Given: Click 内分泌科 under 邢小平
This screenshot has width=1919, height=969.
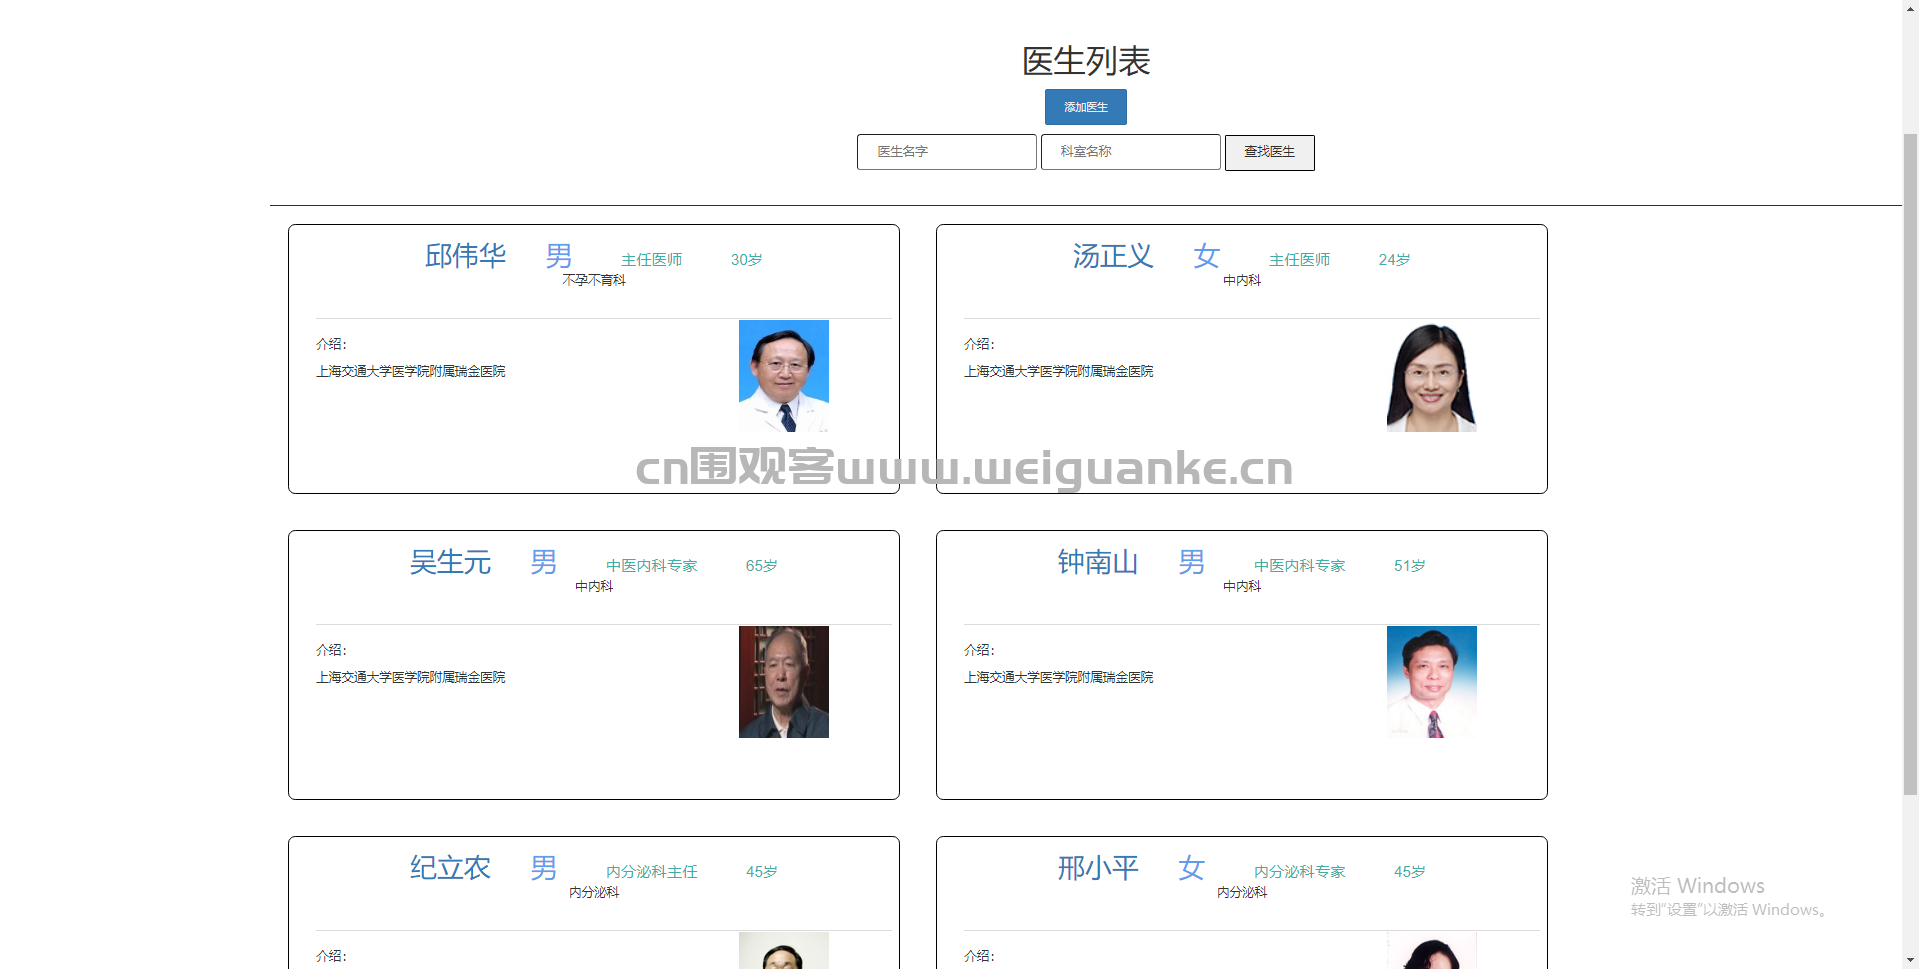Looking at the screenshot, I should 1242,892.
